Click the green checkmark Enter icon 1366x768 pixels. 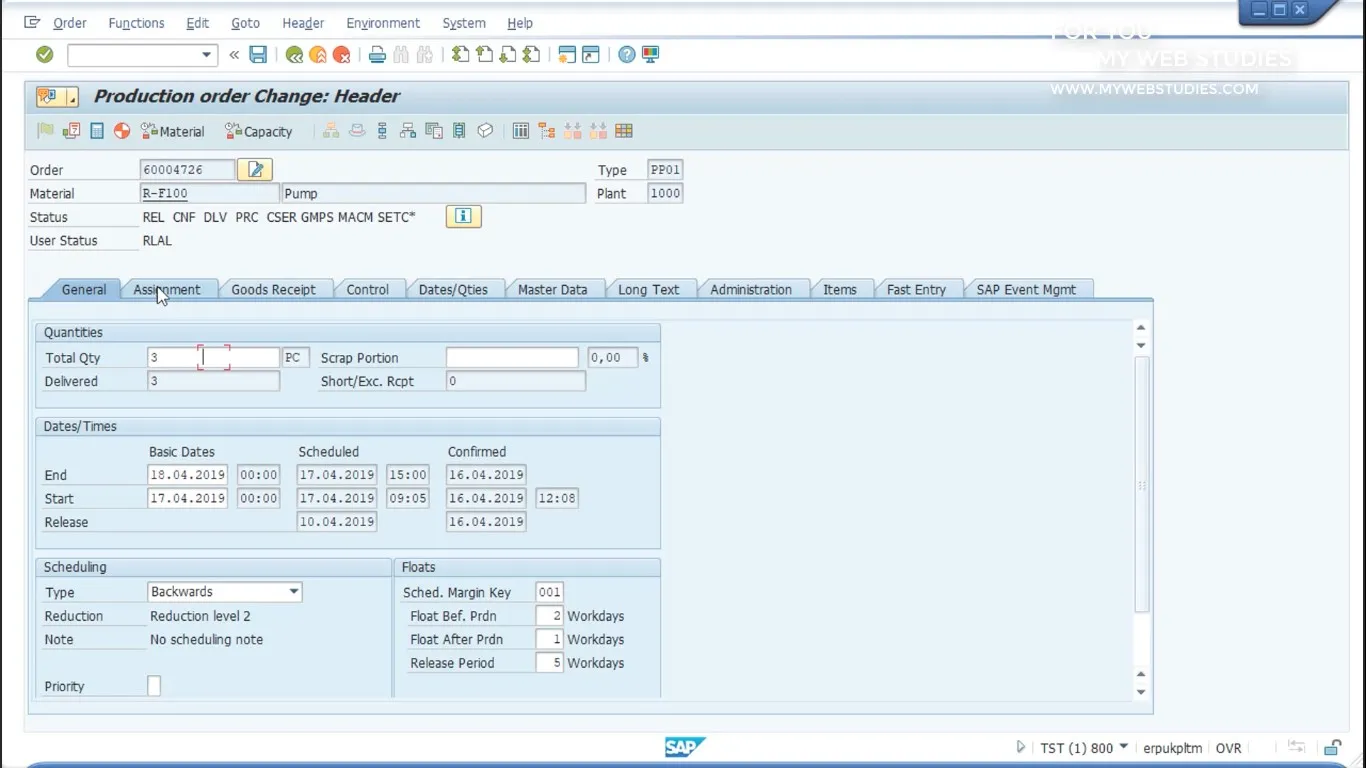point(44,54)
